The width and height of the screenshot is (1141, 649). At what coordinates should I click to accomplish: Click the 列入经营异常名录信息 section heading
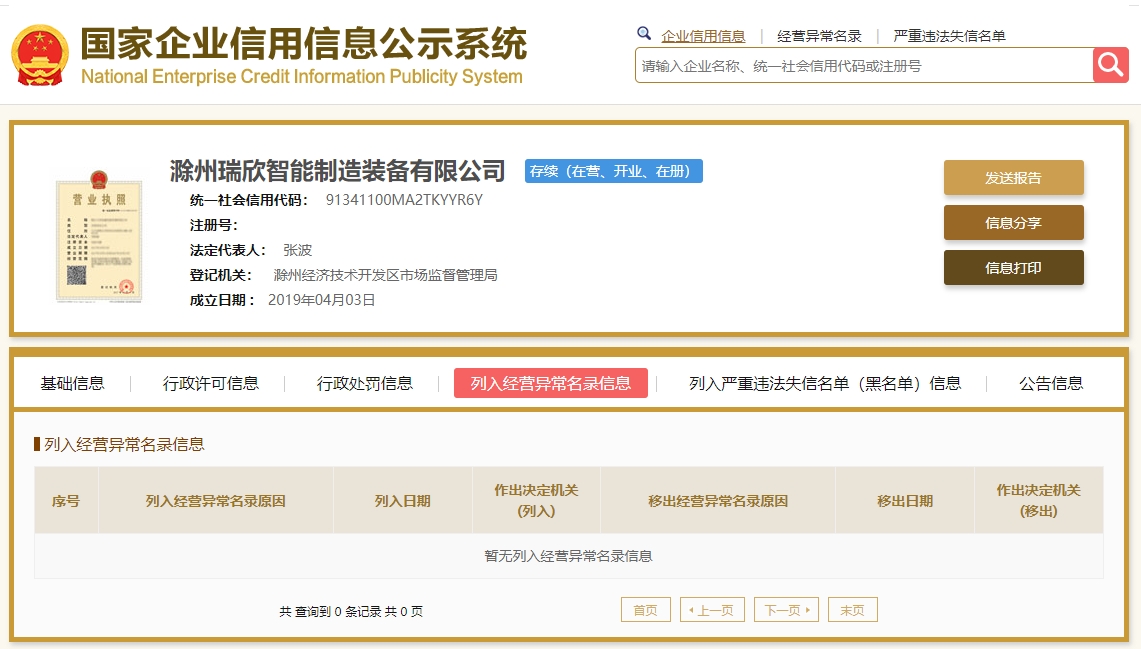click(x=124, y=444)
